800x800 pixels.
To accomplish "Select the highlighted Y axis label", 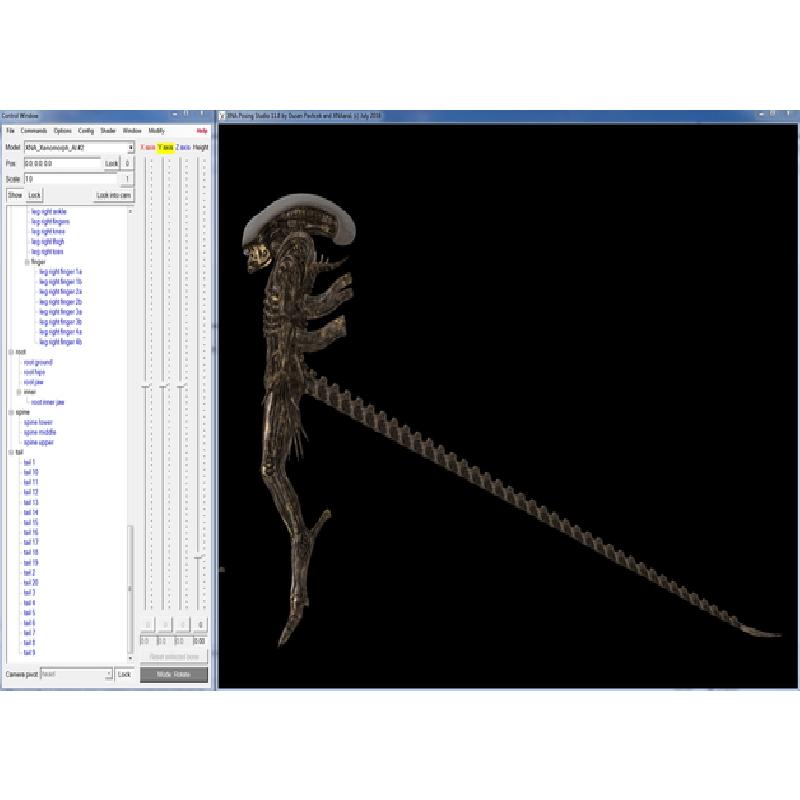I will 165,147.
